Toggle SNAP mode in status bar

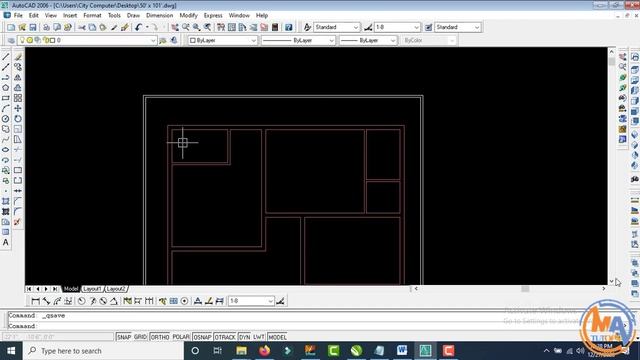click(x=124, y=337)
